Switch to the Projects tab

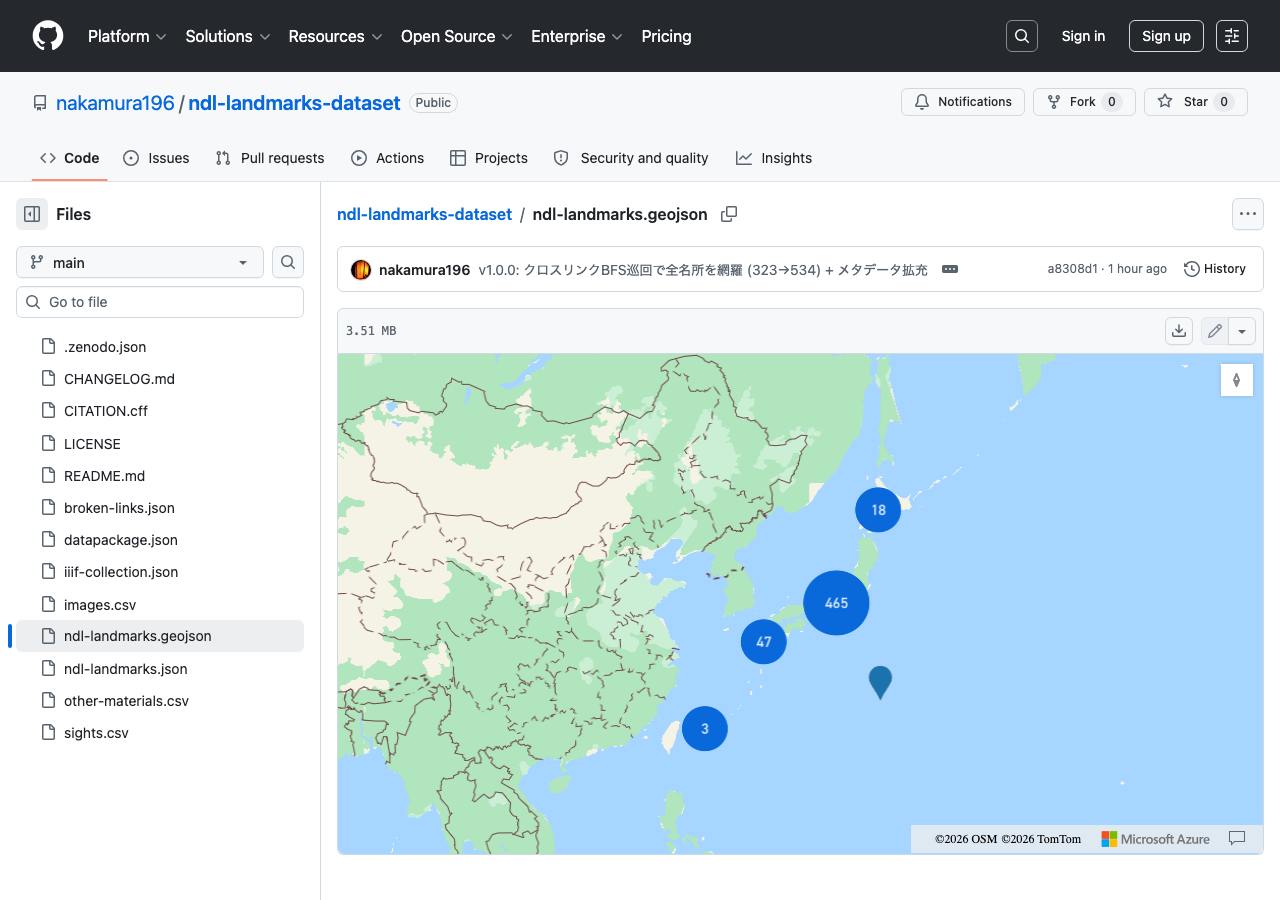[x=489, y=158]
